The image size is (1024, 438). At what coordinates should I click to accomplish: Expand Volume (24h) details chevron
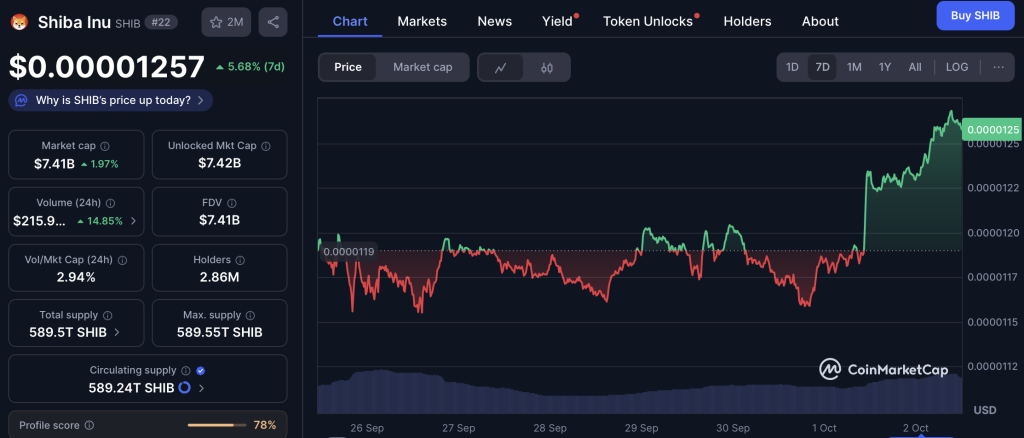[134, 221]
